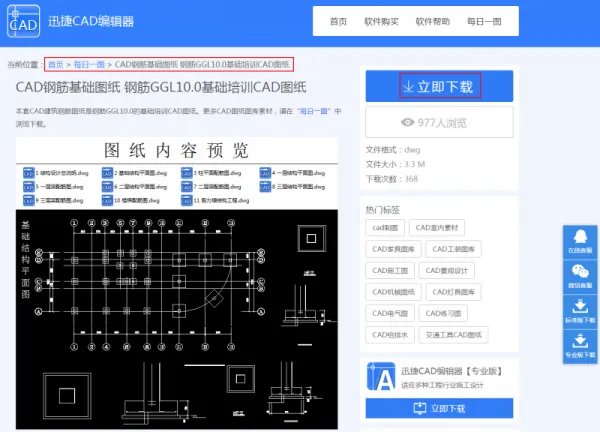This screenshot has width=600, height=432.
Task: Select the CAD施工图 hot tag
Action: 390,271
